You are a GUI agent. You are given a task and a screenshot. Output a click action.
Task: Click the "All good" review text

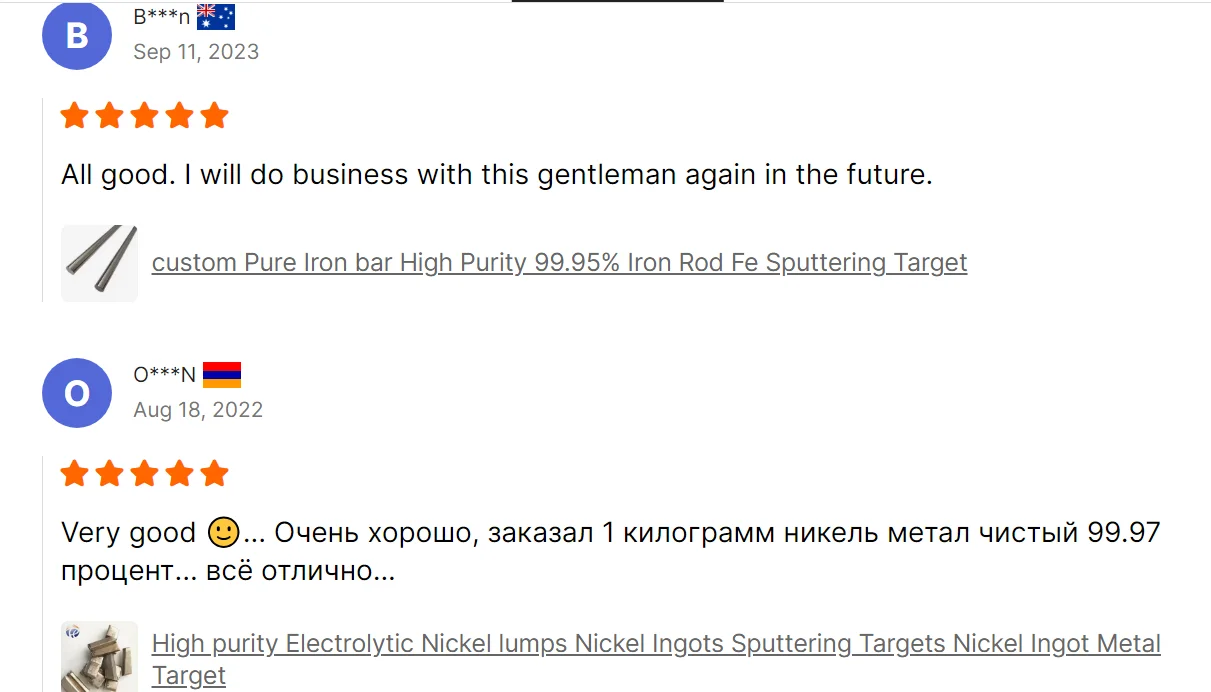click(496, 175)
